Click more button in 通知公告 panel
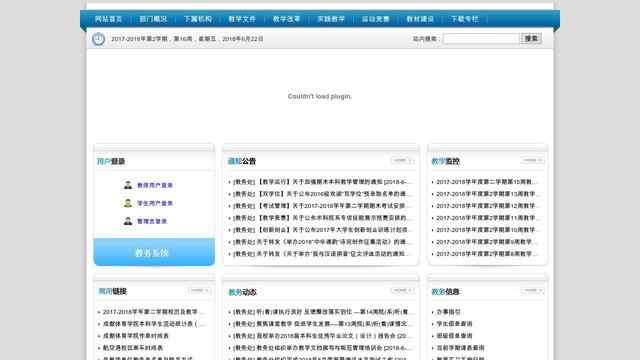This screenshot has height=360, width=640. [402, 160]
